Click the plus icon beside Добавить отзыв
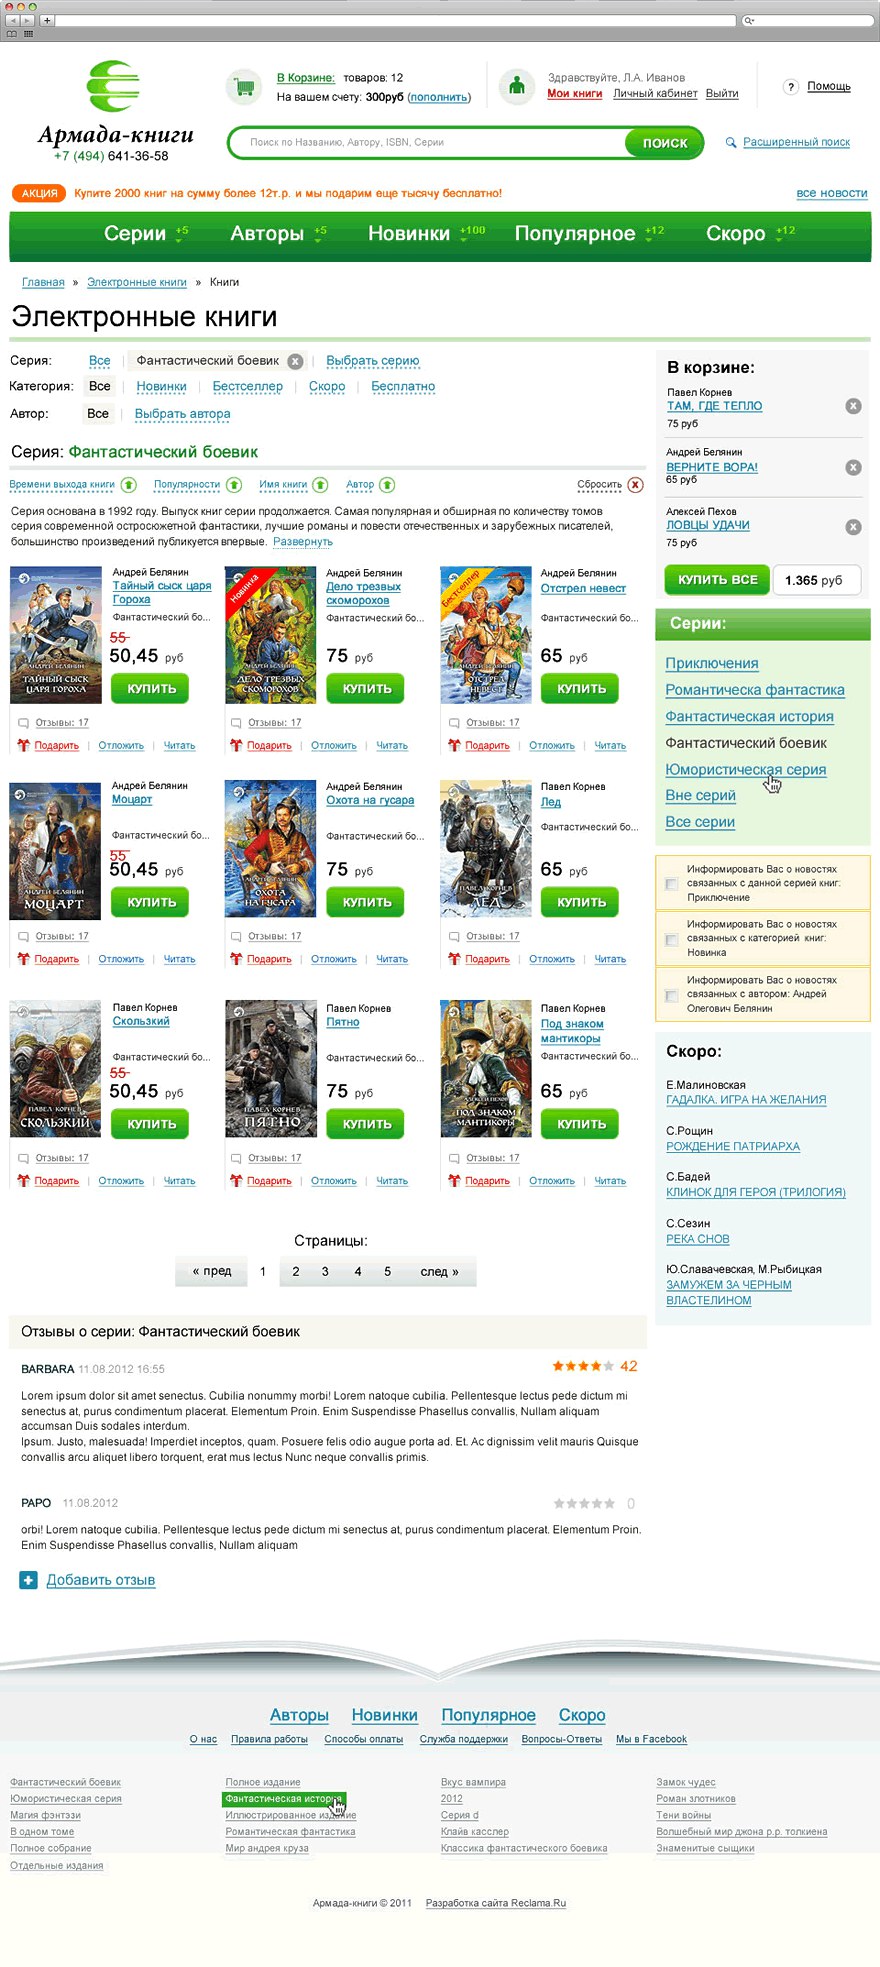This screenshot has height=1967, width=880. coord(28,1580)
